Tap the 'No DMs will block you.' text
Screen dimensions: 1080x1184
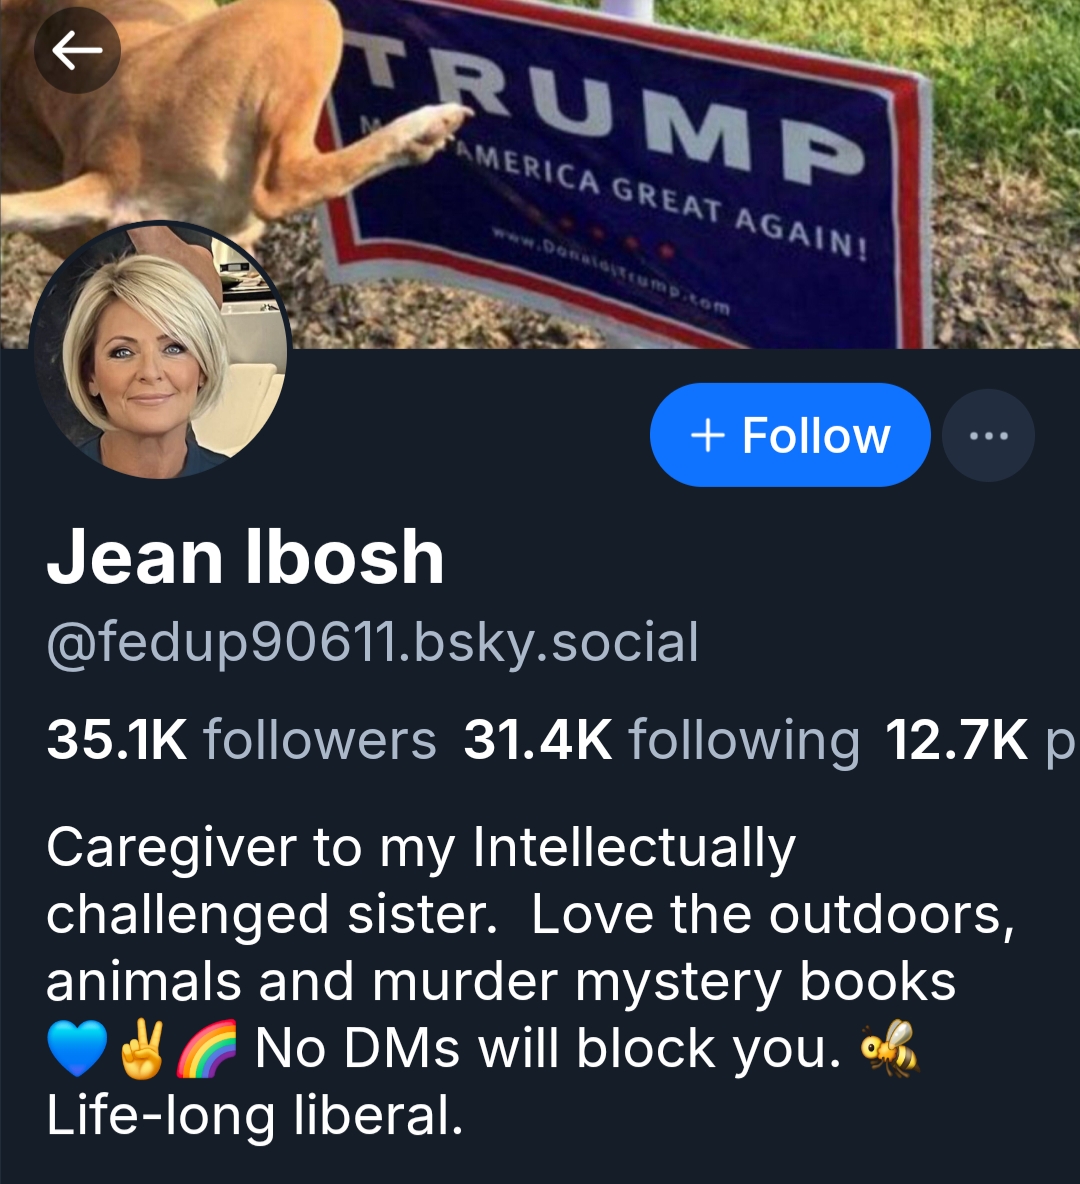[548, 1049]
